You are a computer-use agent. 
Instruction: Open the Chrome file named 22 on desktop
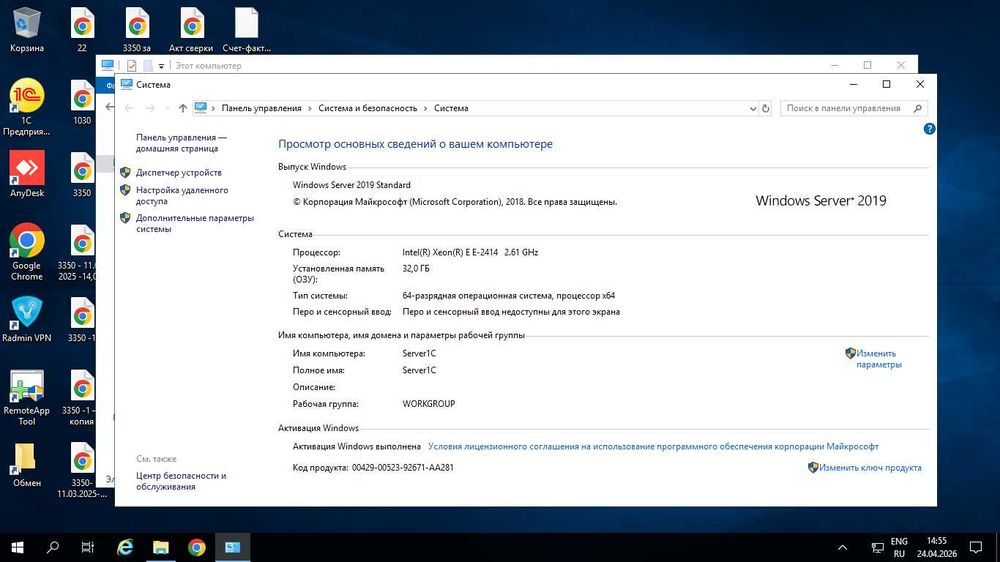(82, 29)
